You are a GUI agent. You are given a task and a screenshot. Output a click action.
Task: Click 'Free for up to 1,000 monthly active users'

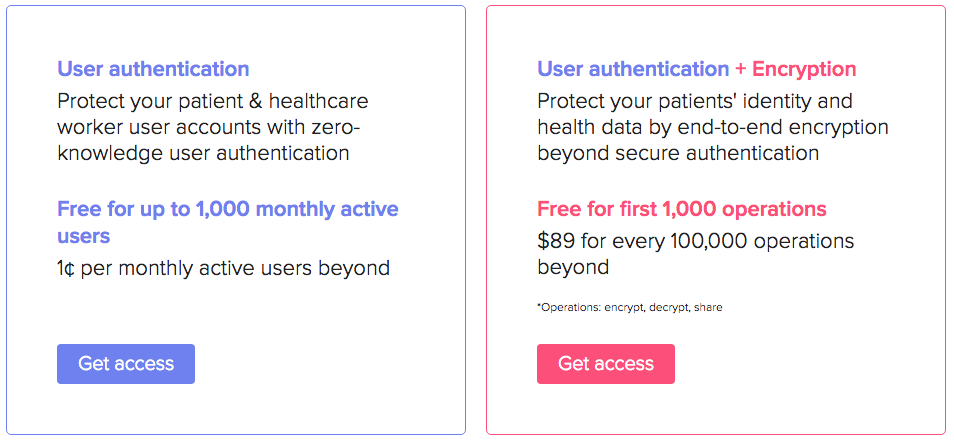[228, 222]
